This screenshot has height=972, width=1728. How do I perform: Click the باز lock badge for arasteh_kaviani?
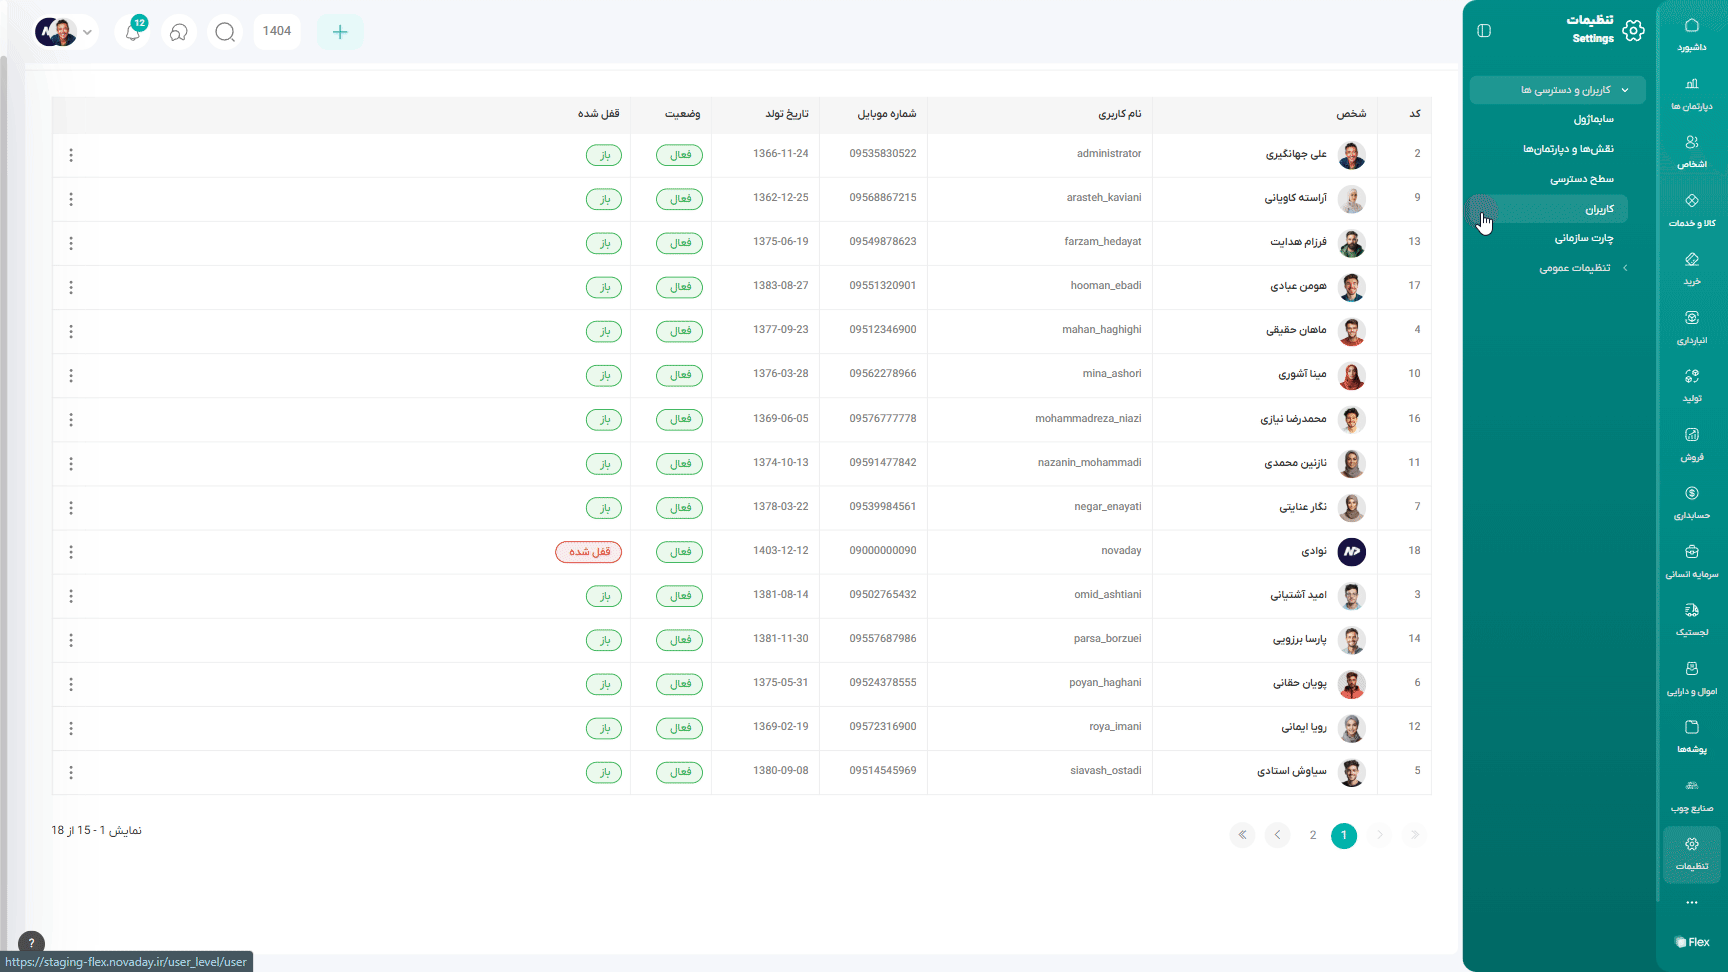point(604,199)
